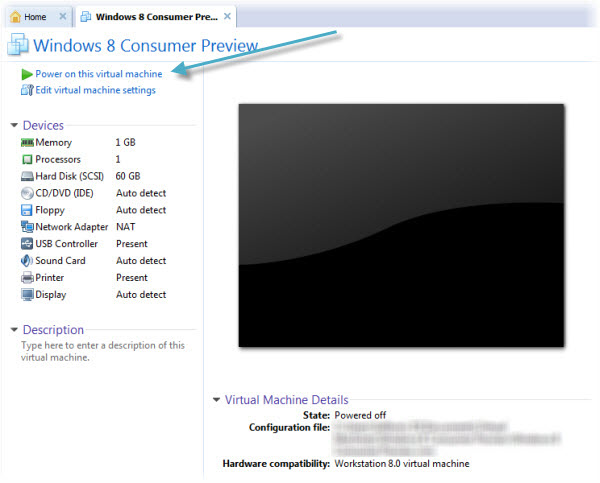Select the Processors device icon
This screenshot has height=483, width=600.
27,160
